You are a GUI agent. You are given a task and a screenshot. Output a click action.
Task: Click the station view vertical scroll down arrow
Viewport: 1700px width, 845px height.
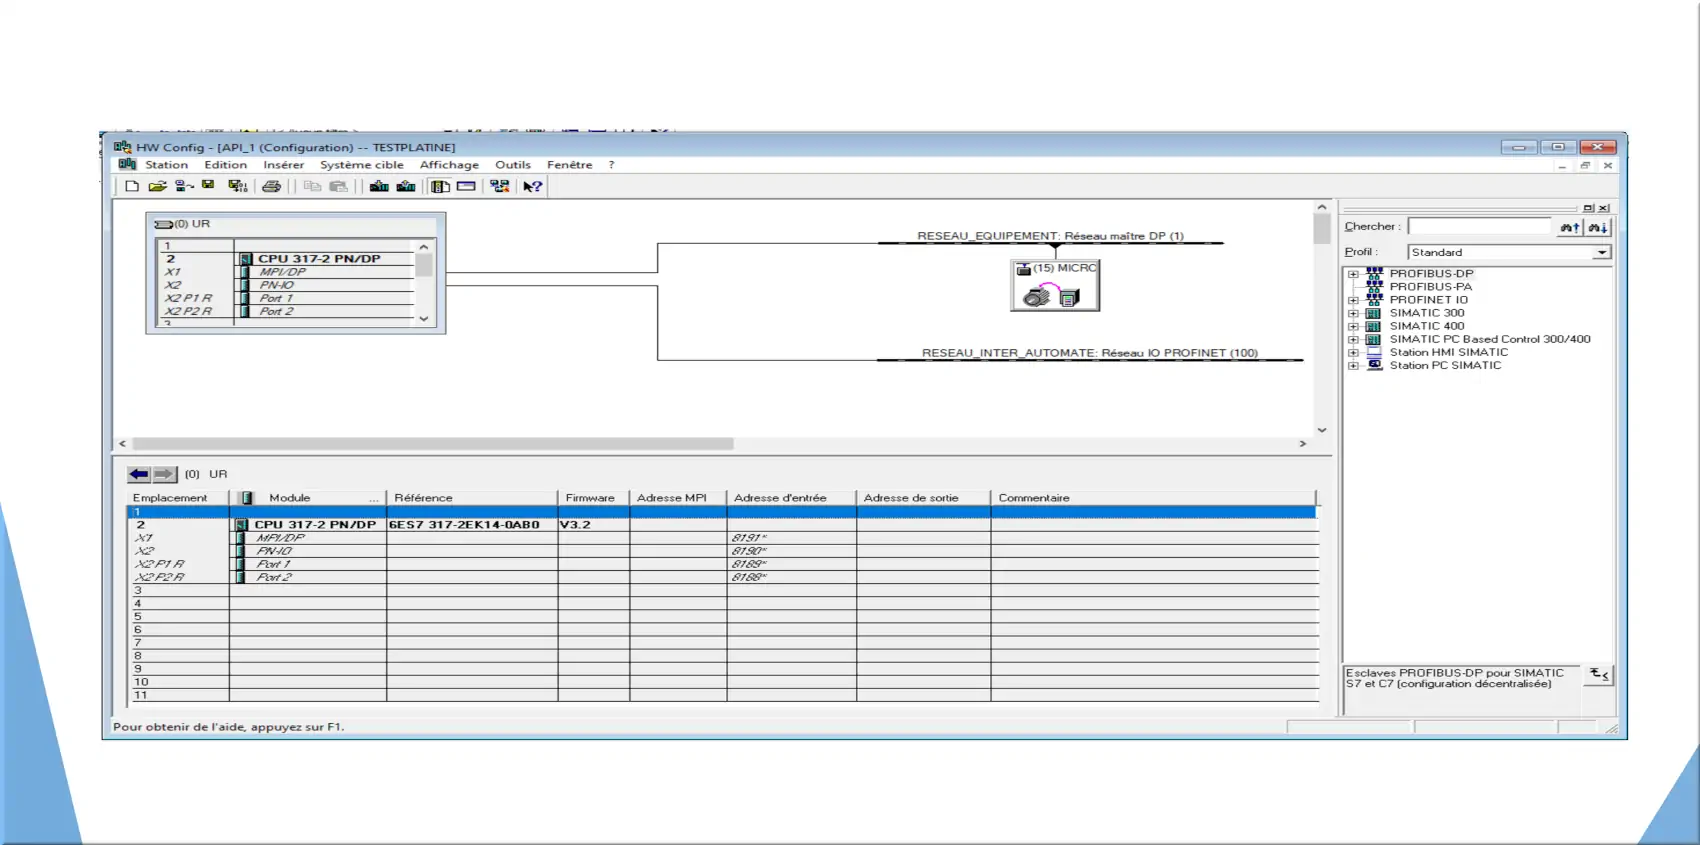[1322, 430]
